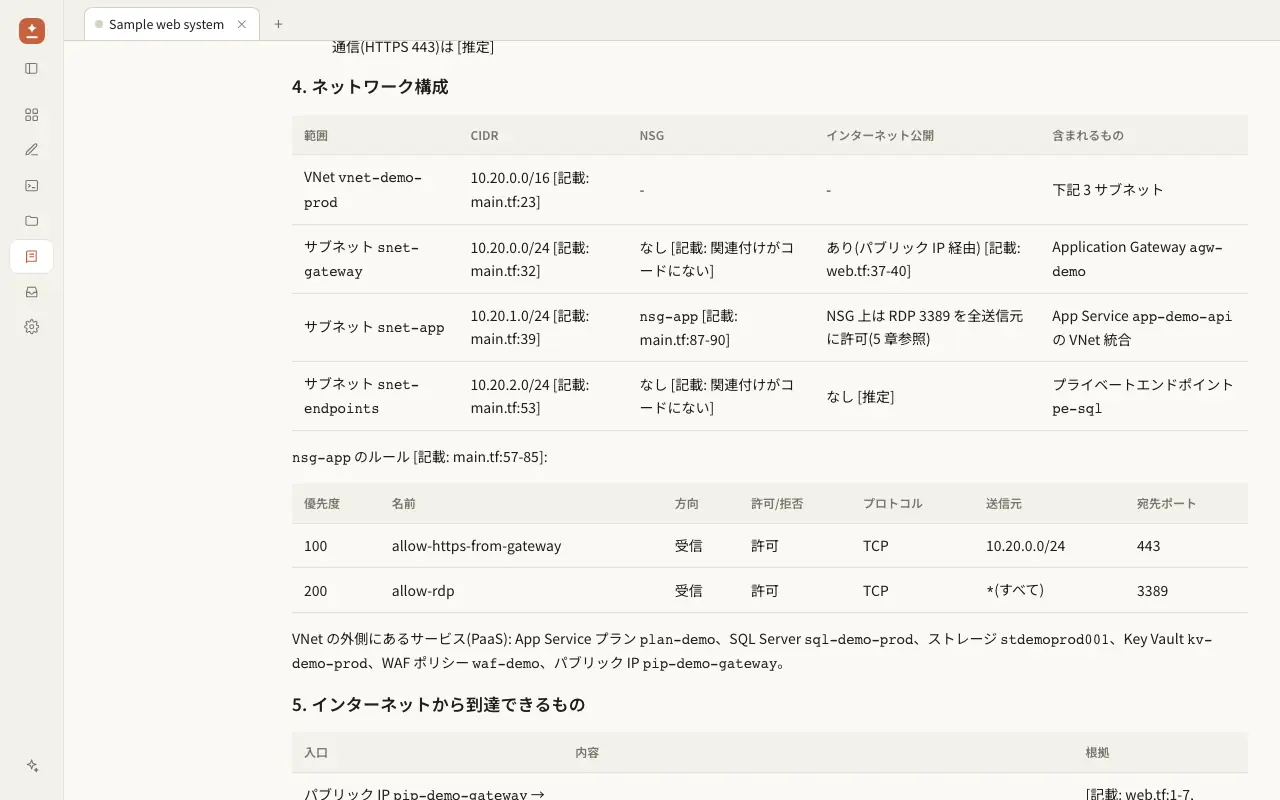Click the 含まれるもの column header

click(x=1088, y=135)
